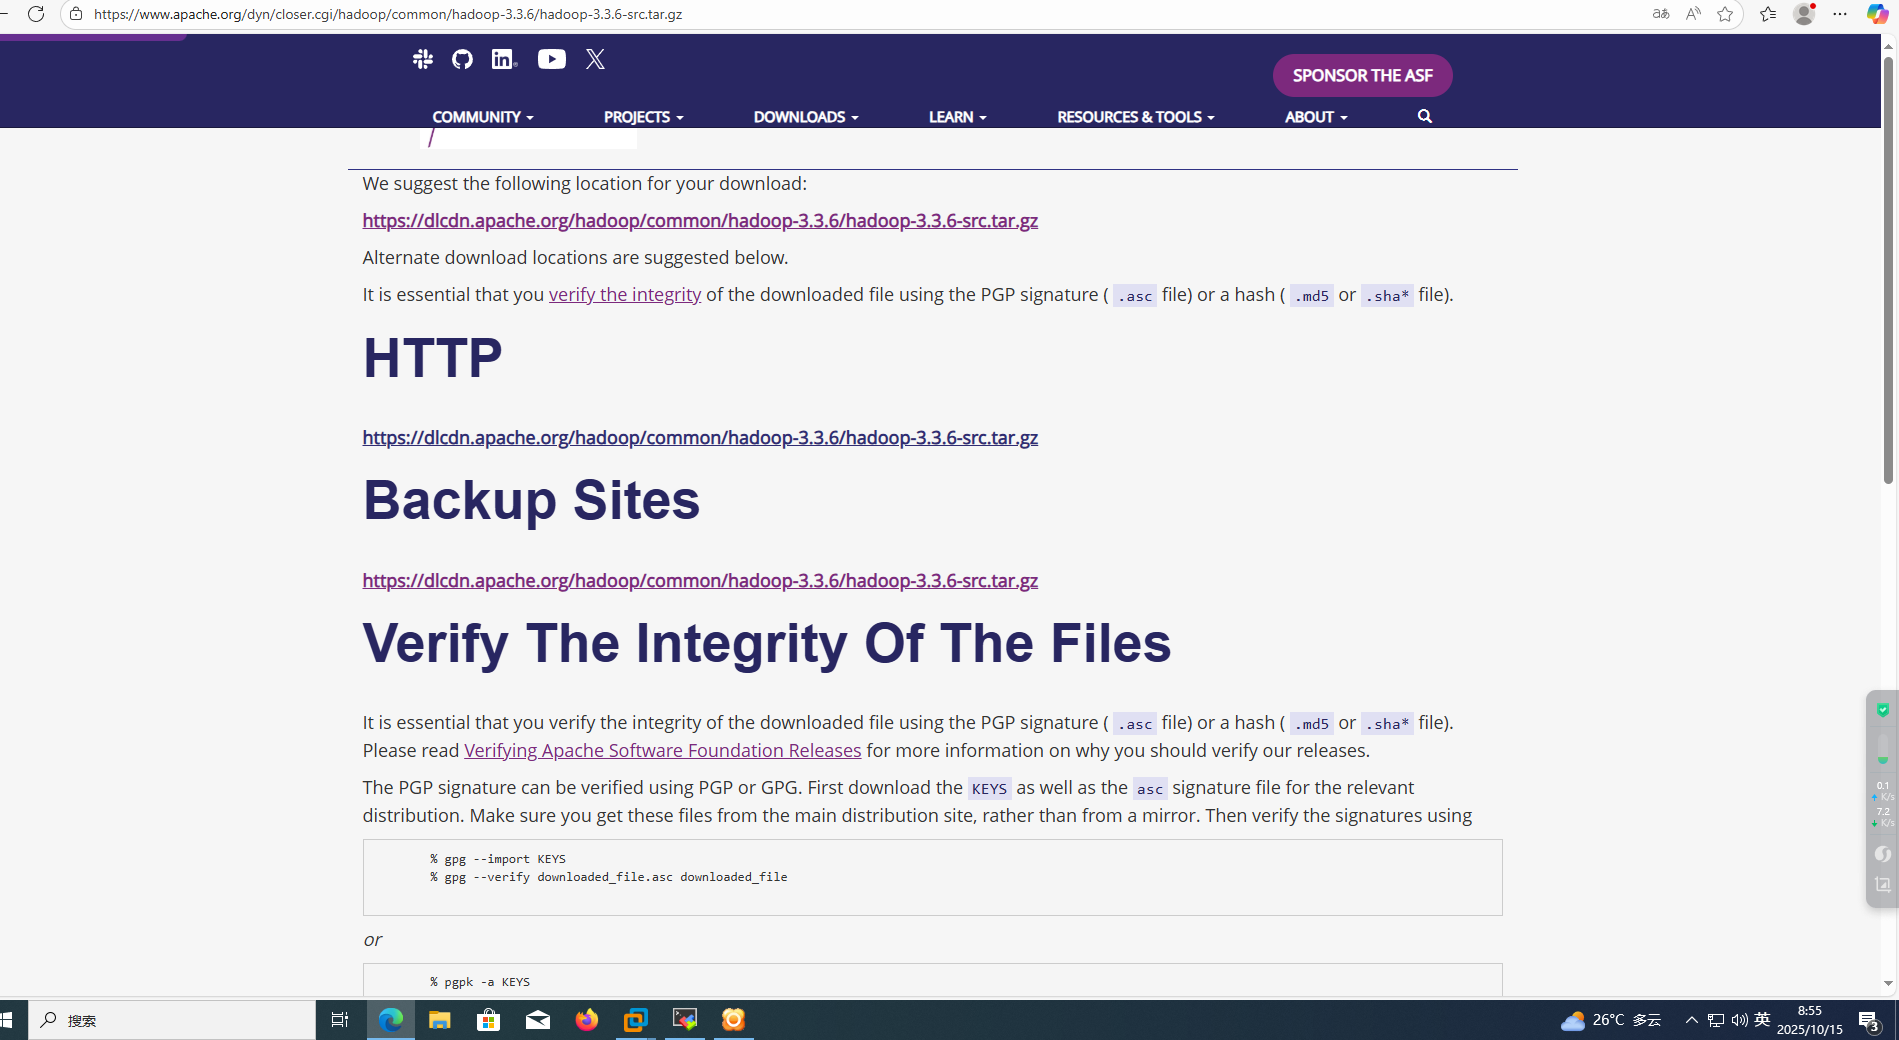Click the swirl icon in the floating widget
The image size is (1899, 1040).
coord(1883,854)
